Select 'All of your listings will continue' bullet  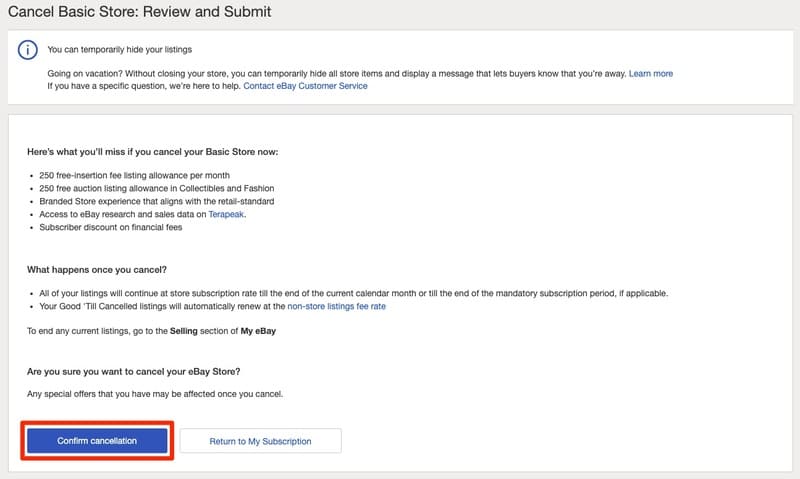click(354, 293)
